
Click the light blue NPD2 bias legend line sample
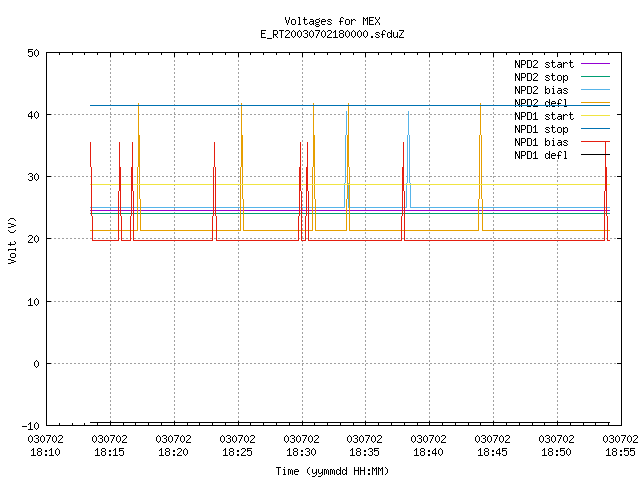pos(595,90)
